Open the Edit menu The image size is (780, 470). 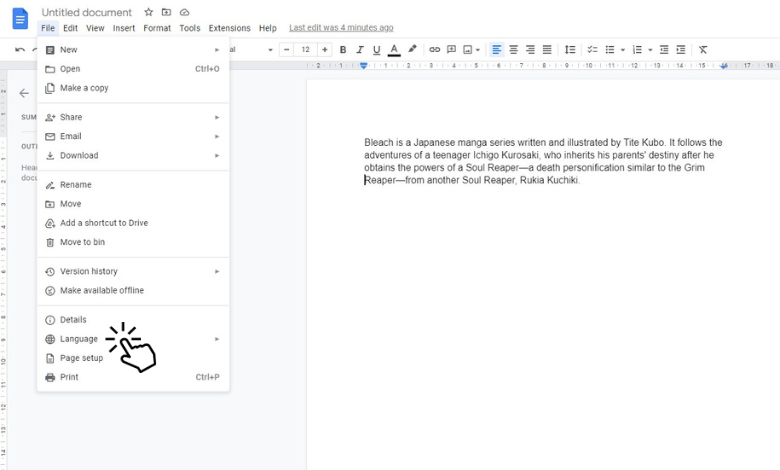click(x=70, y=28)
